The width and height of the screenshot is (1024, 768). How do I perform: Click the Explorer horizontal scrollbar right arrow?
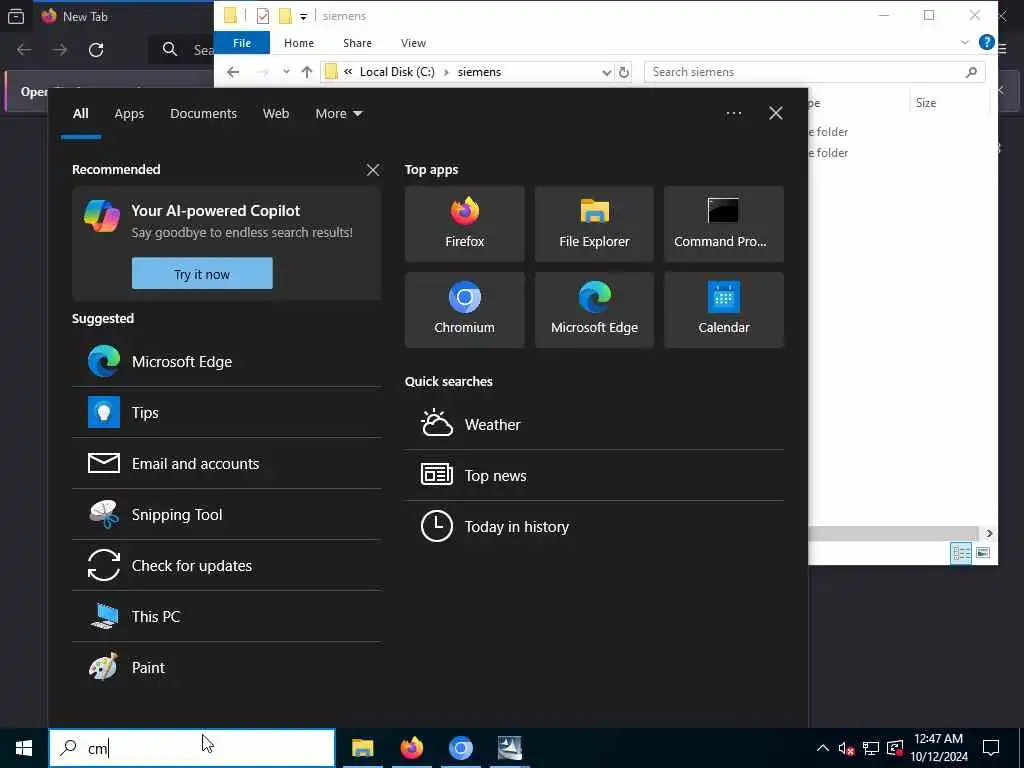click(x=989, y=534)
